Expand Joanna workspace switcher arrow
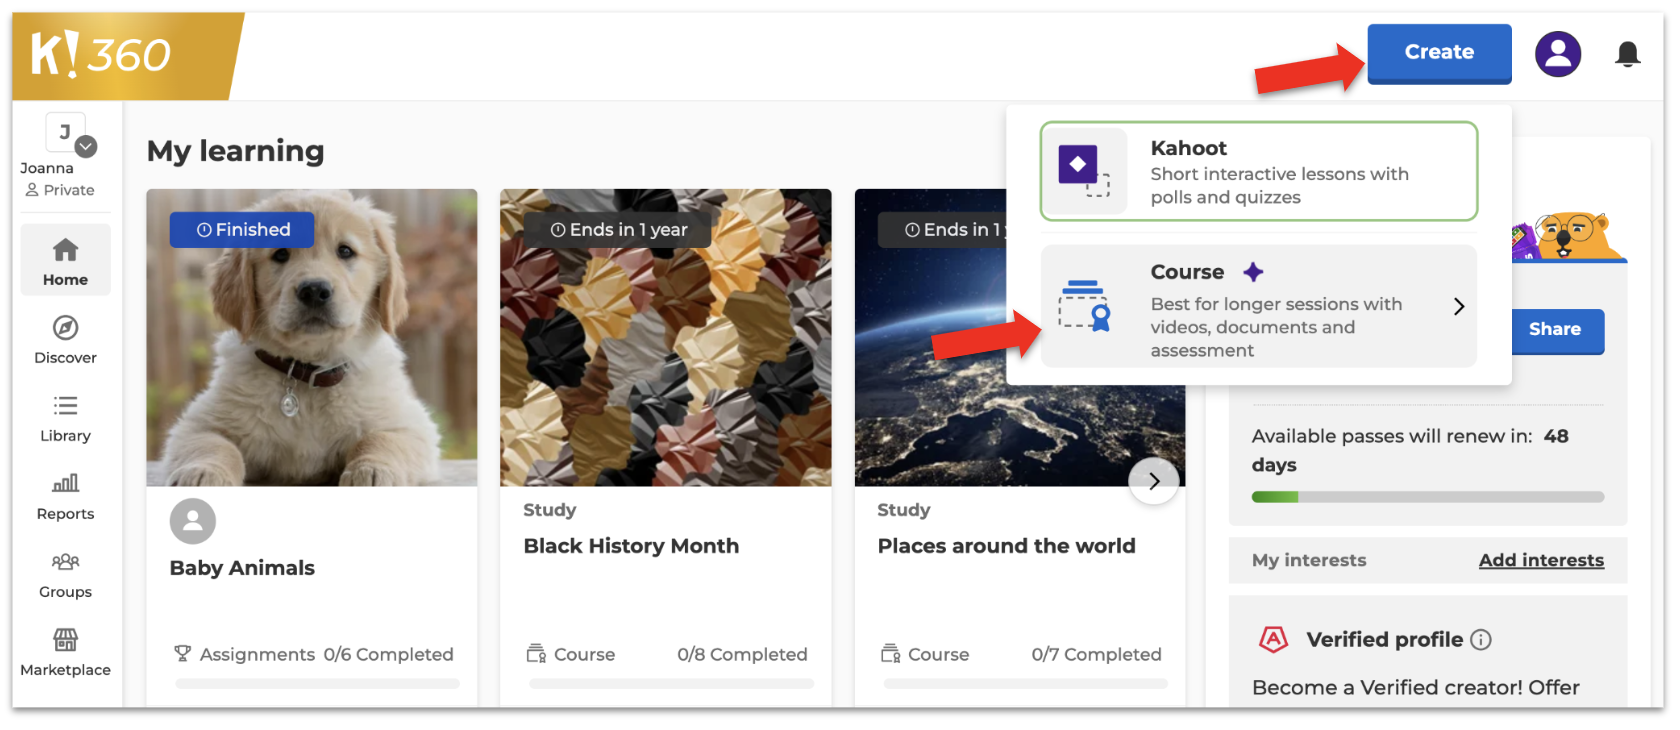This screenshot has height=730, width=1680. (x=87, y=147)
